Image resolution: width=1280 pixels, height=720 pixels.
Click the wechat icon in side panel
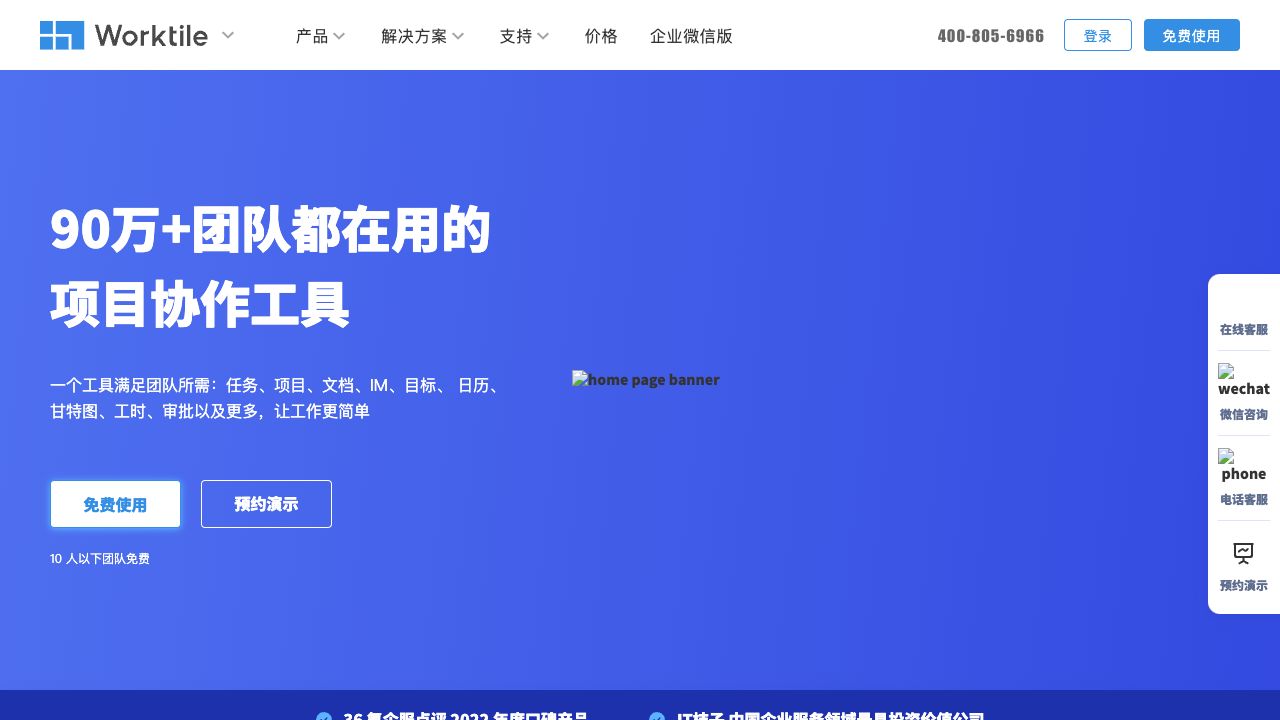[x=1243, y=380]
